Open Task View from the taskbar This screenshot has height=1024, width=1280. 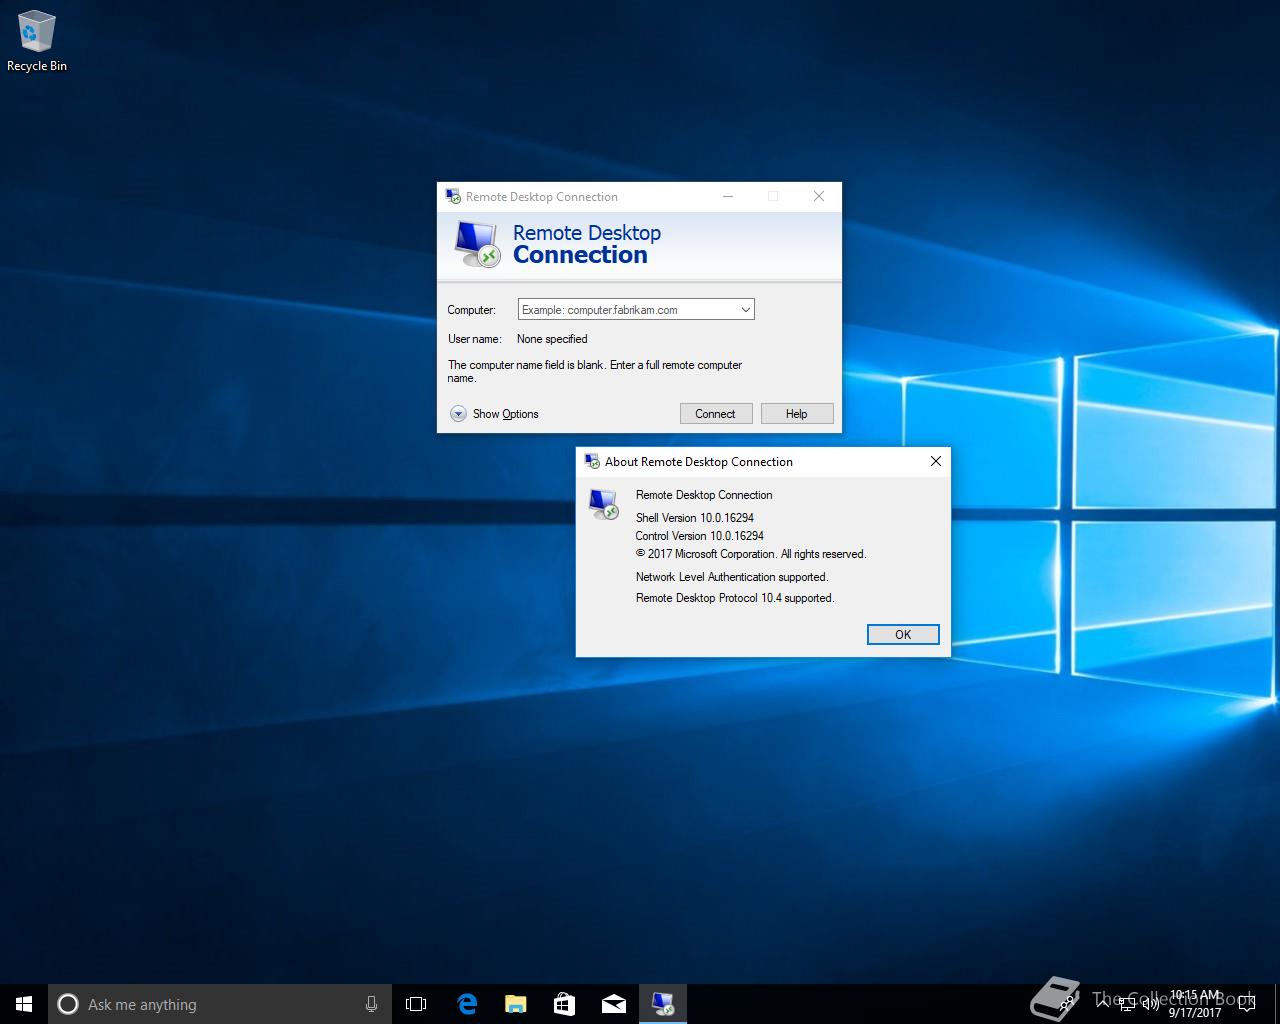tap(416, 1004)
